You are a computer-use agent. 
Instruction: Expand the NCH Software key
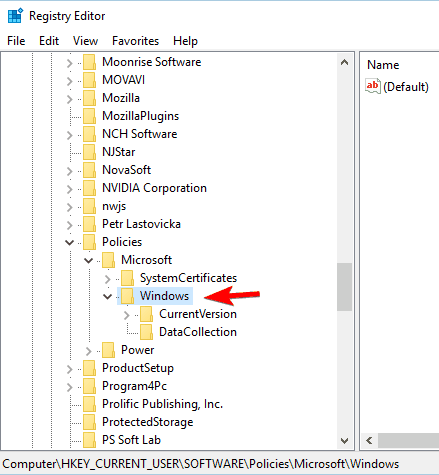[69, 135]
